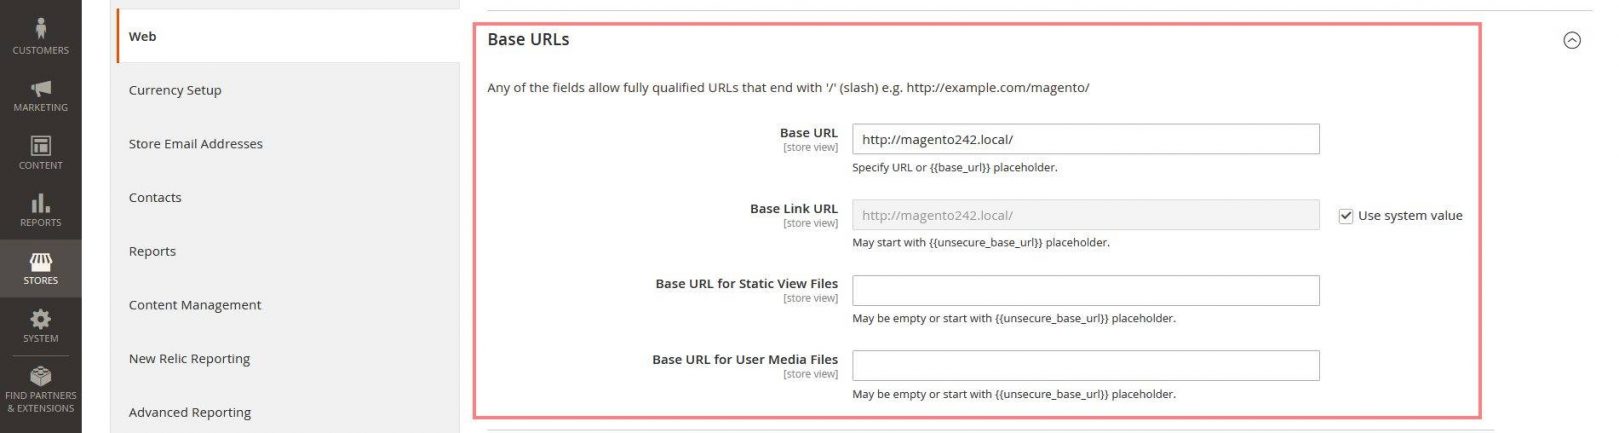This screenshot has width=1619, height=433.
Task: Focus Base URL for User Media Files field
Action: pos(1085,366)
